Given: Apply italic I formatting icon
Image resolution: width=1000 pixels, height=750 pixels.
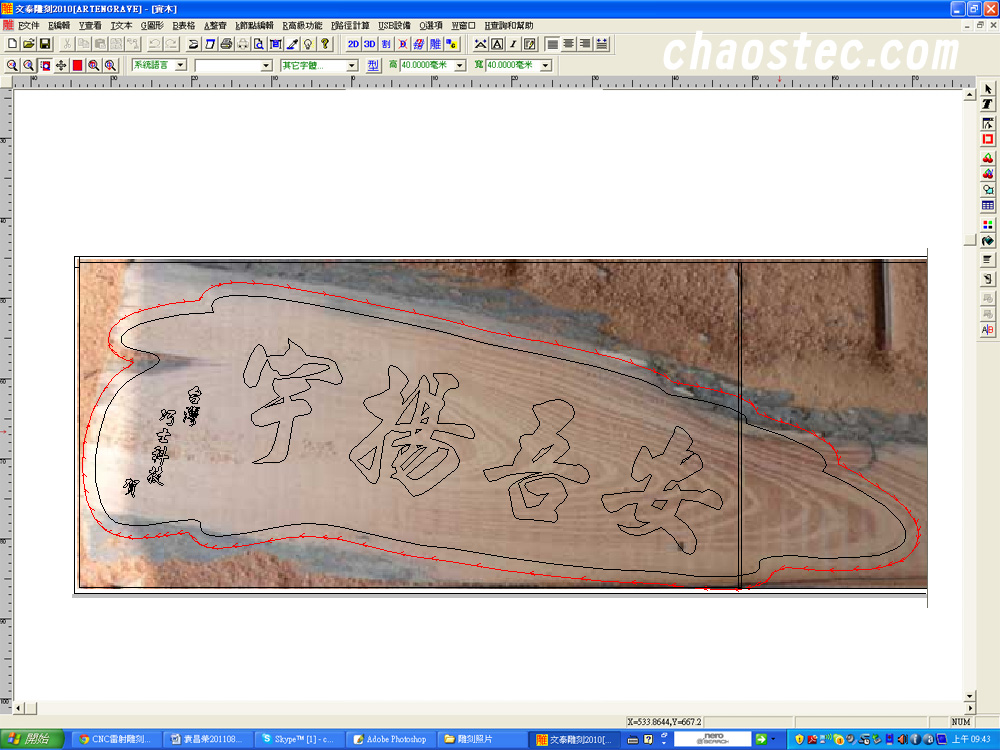Looking at the screenshot, I should (x=513, y=44).
